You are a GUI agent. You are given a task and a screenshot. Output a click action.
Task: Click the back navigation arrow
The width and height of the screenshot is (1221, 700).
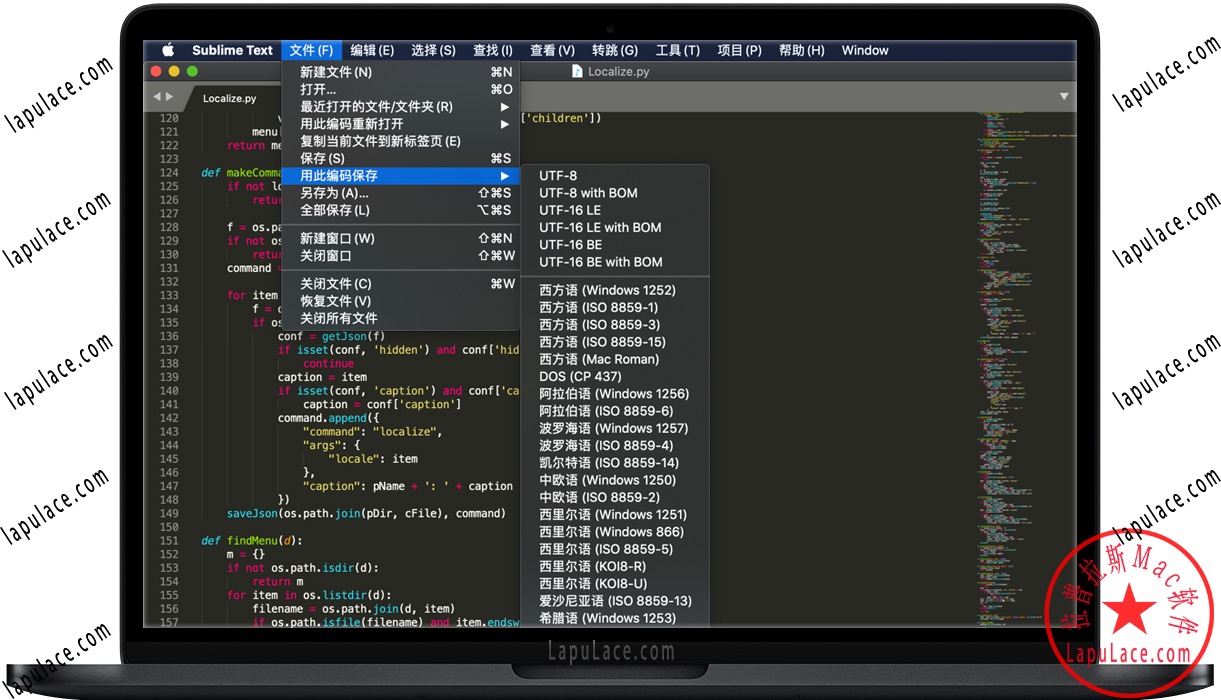[x=155, y=97]
